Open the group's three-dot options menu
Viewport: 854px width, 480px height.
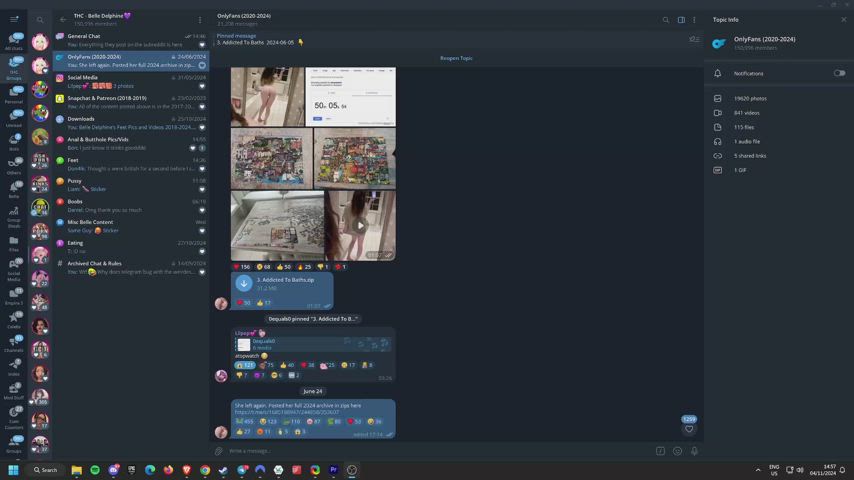tap(200, 20)
